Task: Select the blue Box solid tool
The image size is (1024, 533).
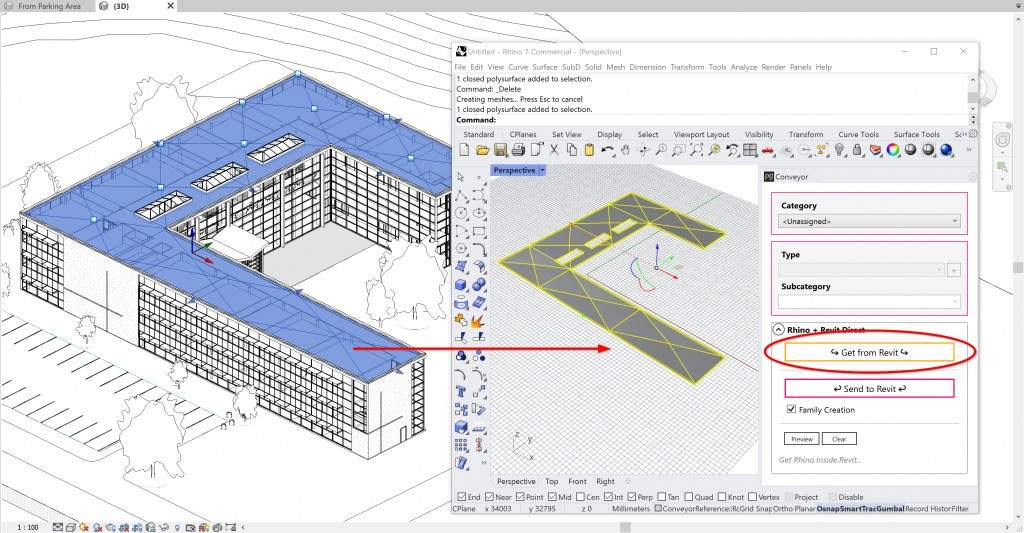Action: coord(461,285)
